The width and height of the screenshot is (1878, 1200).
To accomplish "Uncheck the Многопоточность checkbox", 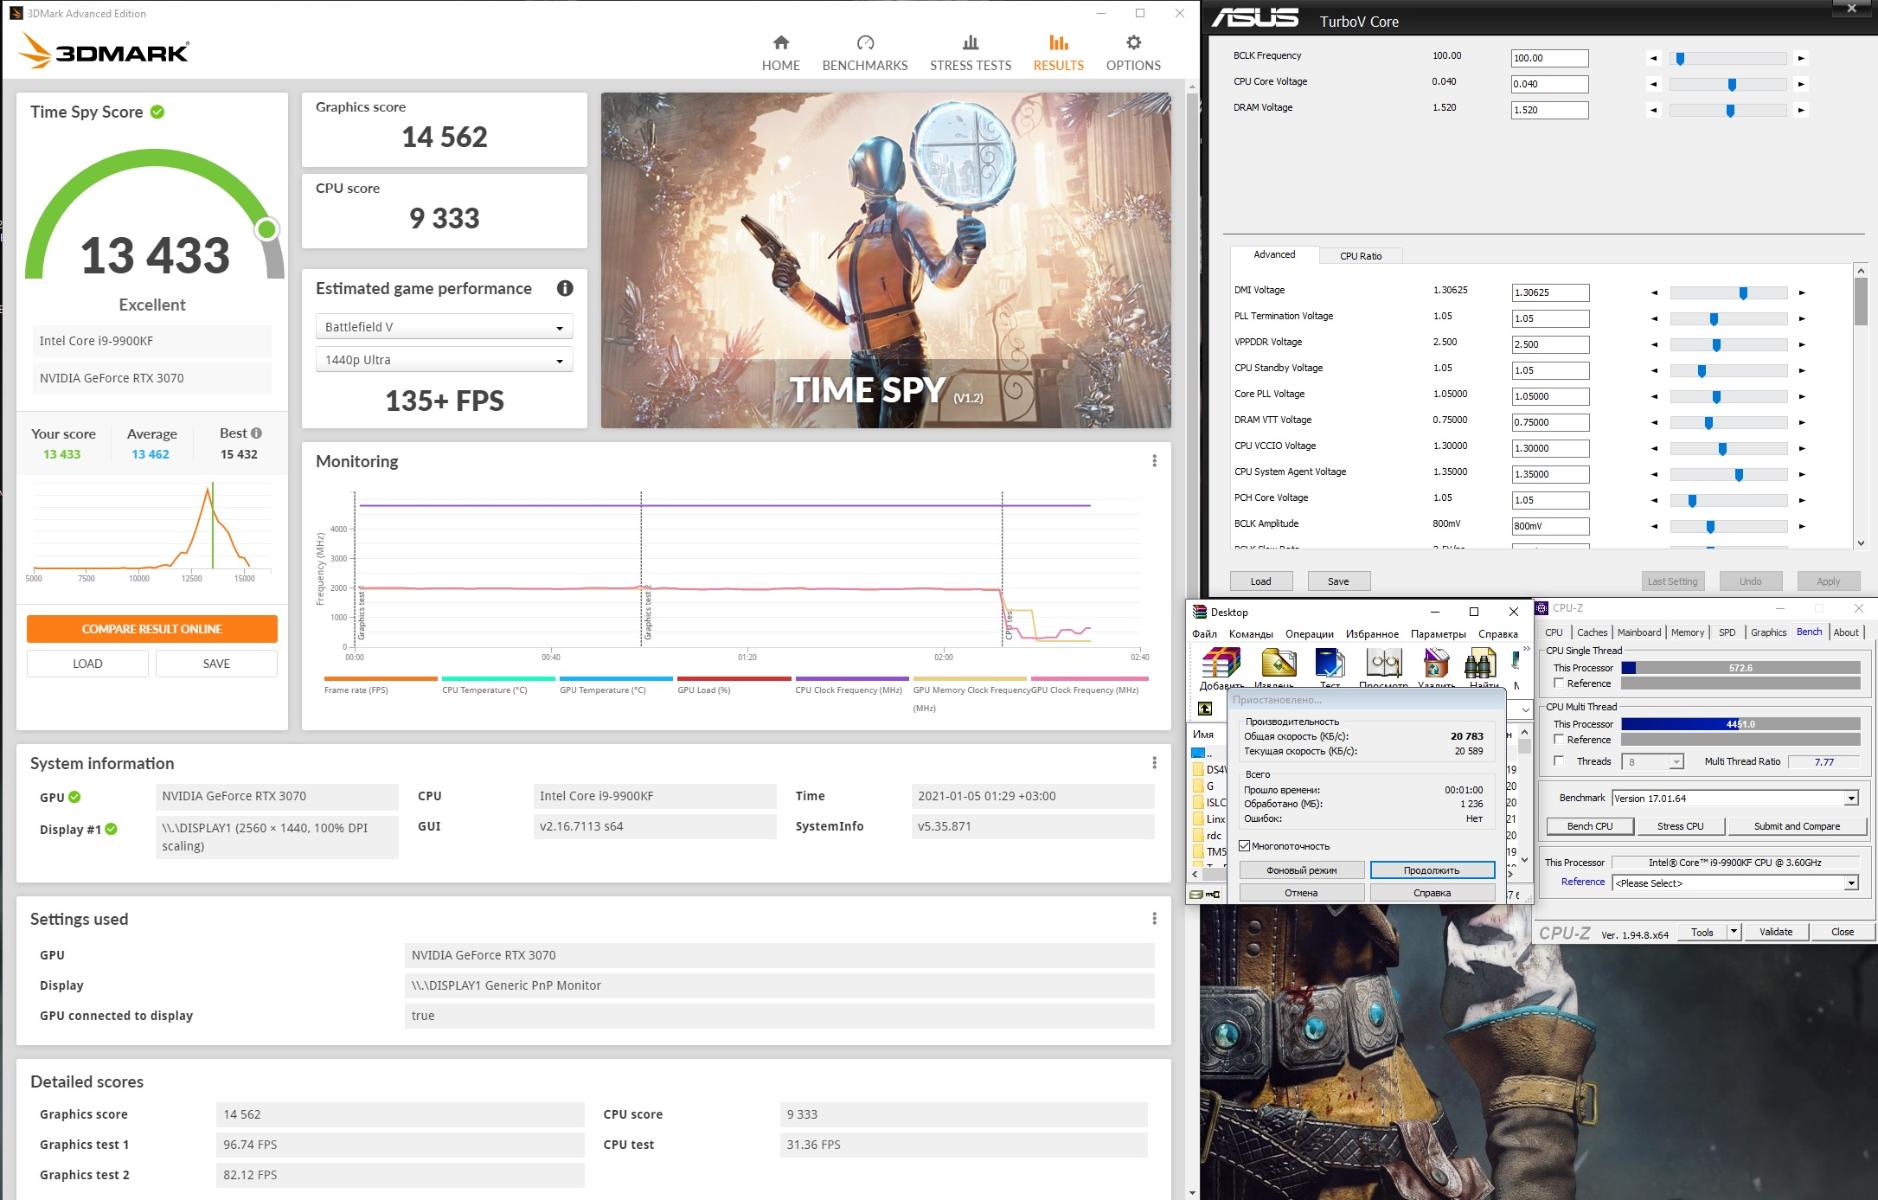I will (x=1245, y=846).
